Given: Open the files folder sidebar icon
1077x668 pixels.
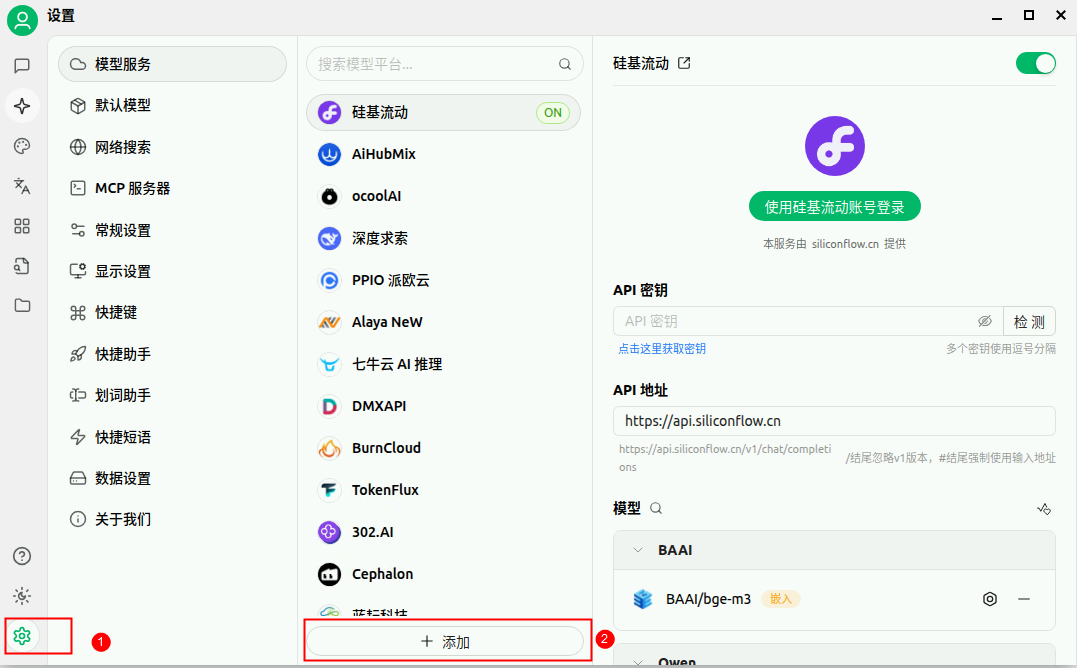Looking at the screenshot, I should tap(22, 306).
